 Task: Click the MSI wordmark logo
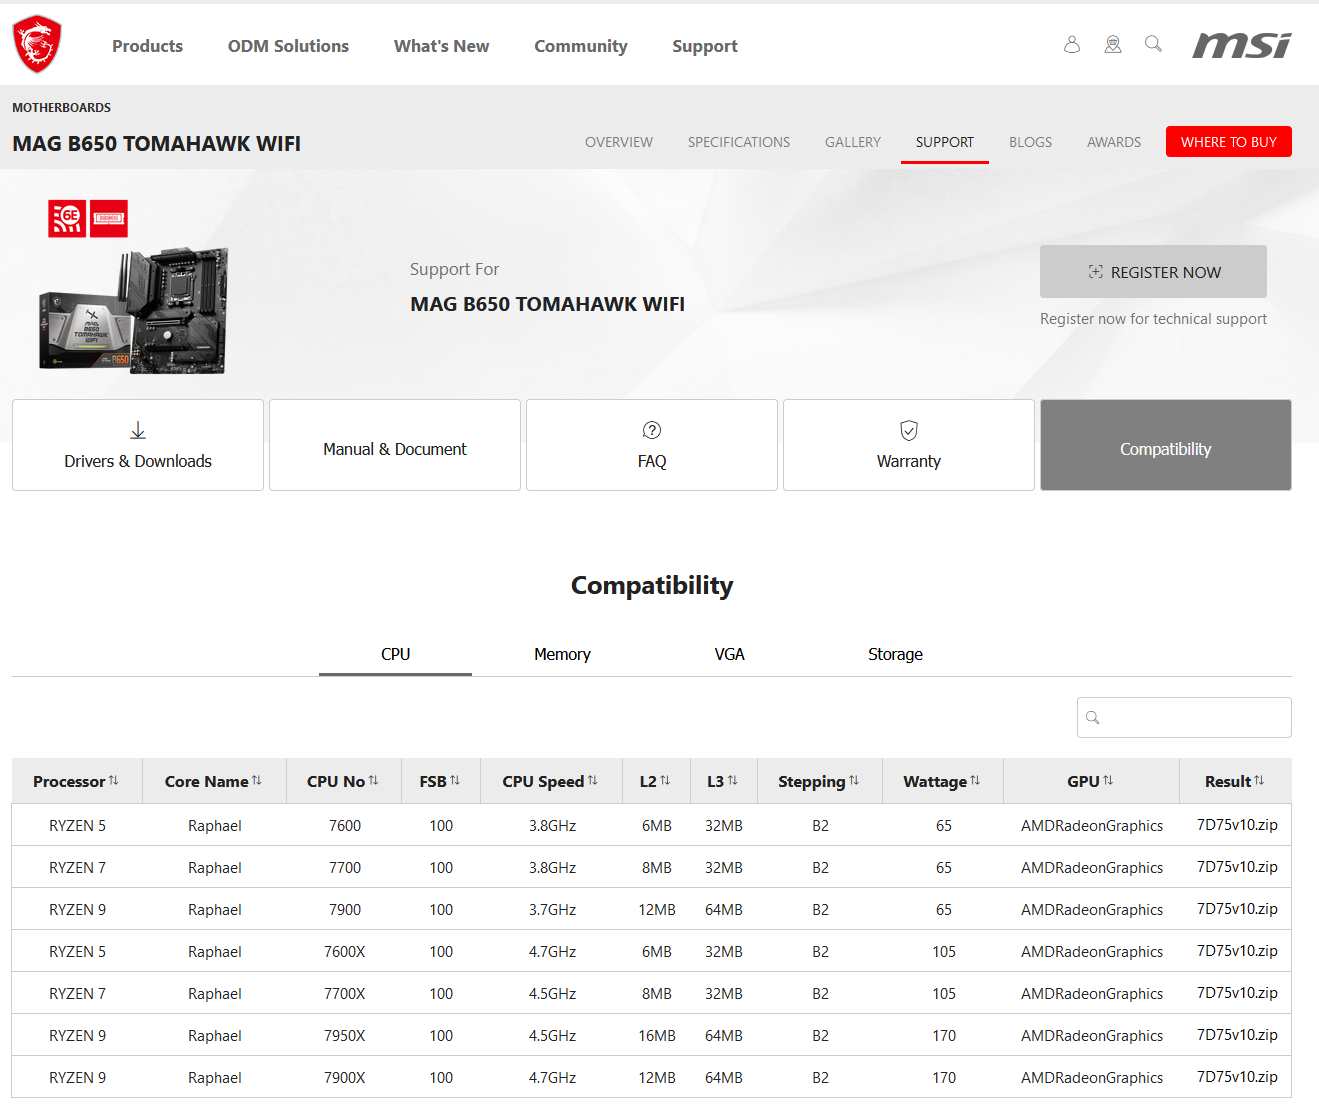click(1241, 46)
